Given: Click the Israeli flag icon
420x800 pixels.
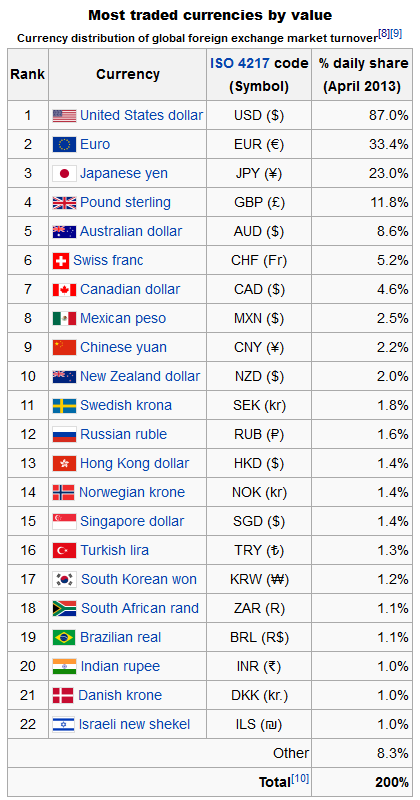Looking at the screenshot, I should (x=64, y=724).
